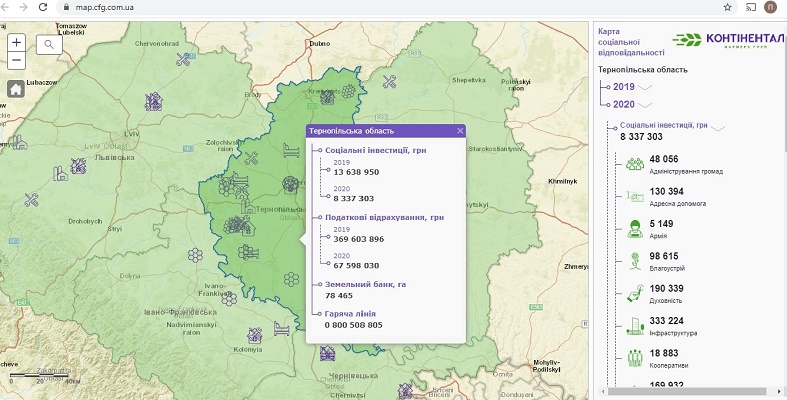
Task: Close the Тернопільська область popup
Action: coord(460,131)
